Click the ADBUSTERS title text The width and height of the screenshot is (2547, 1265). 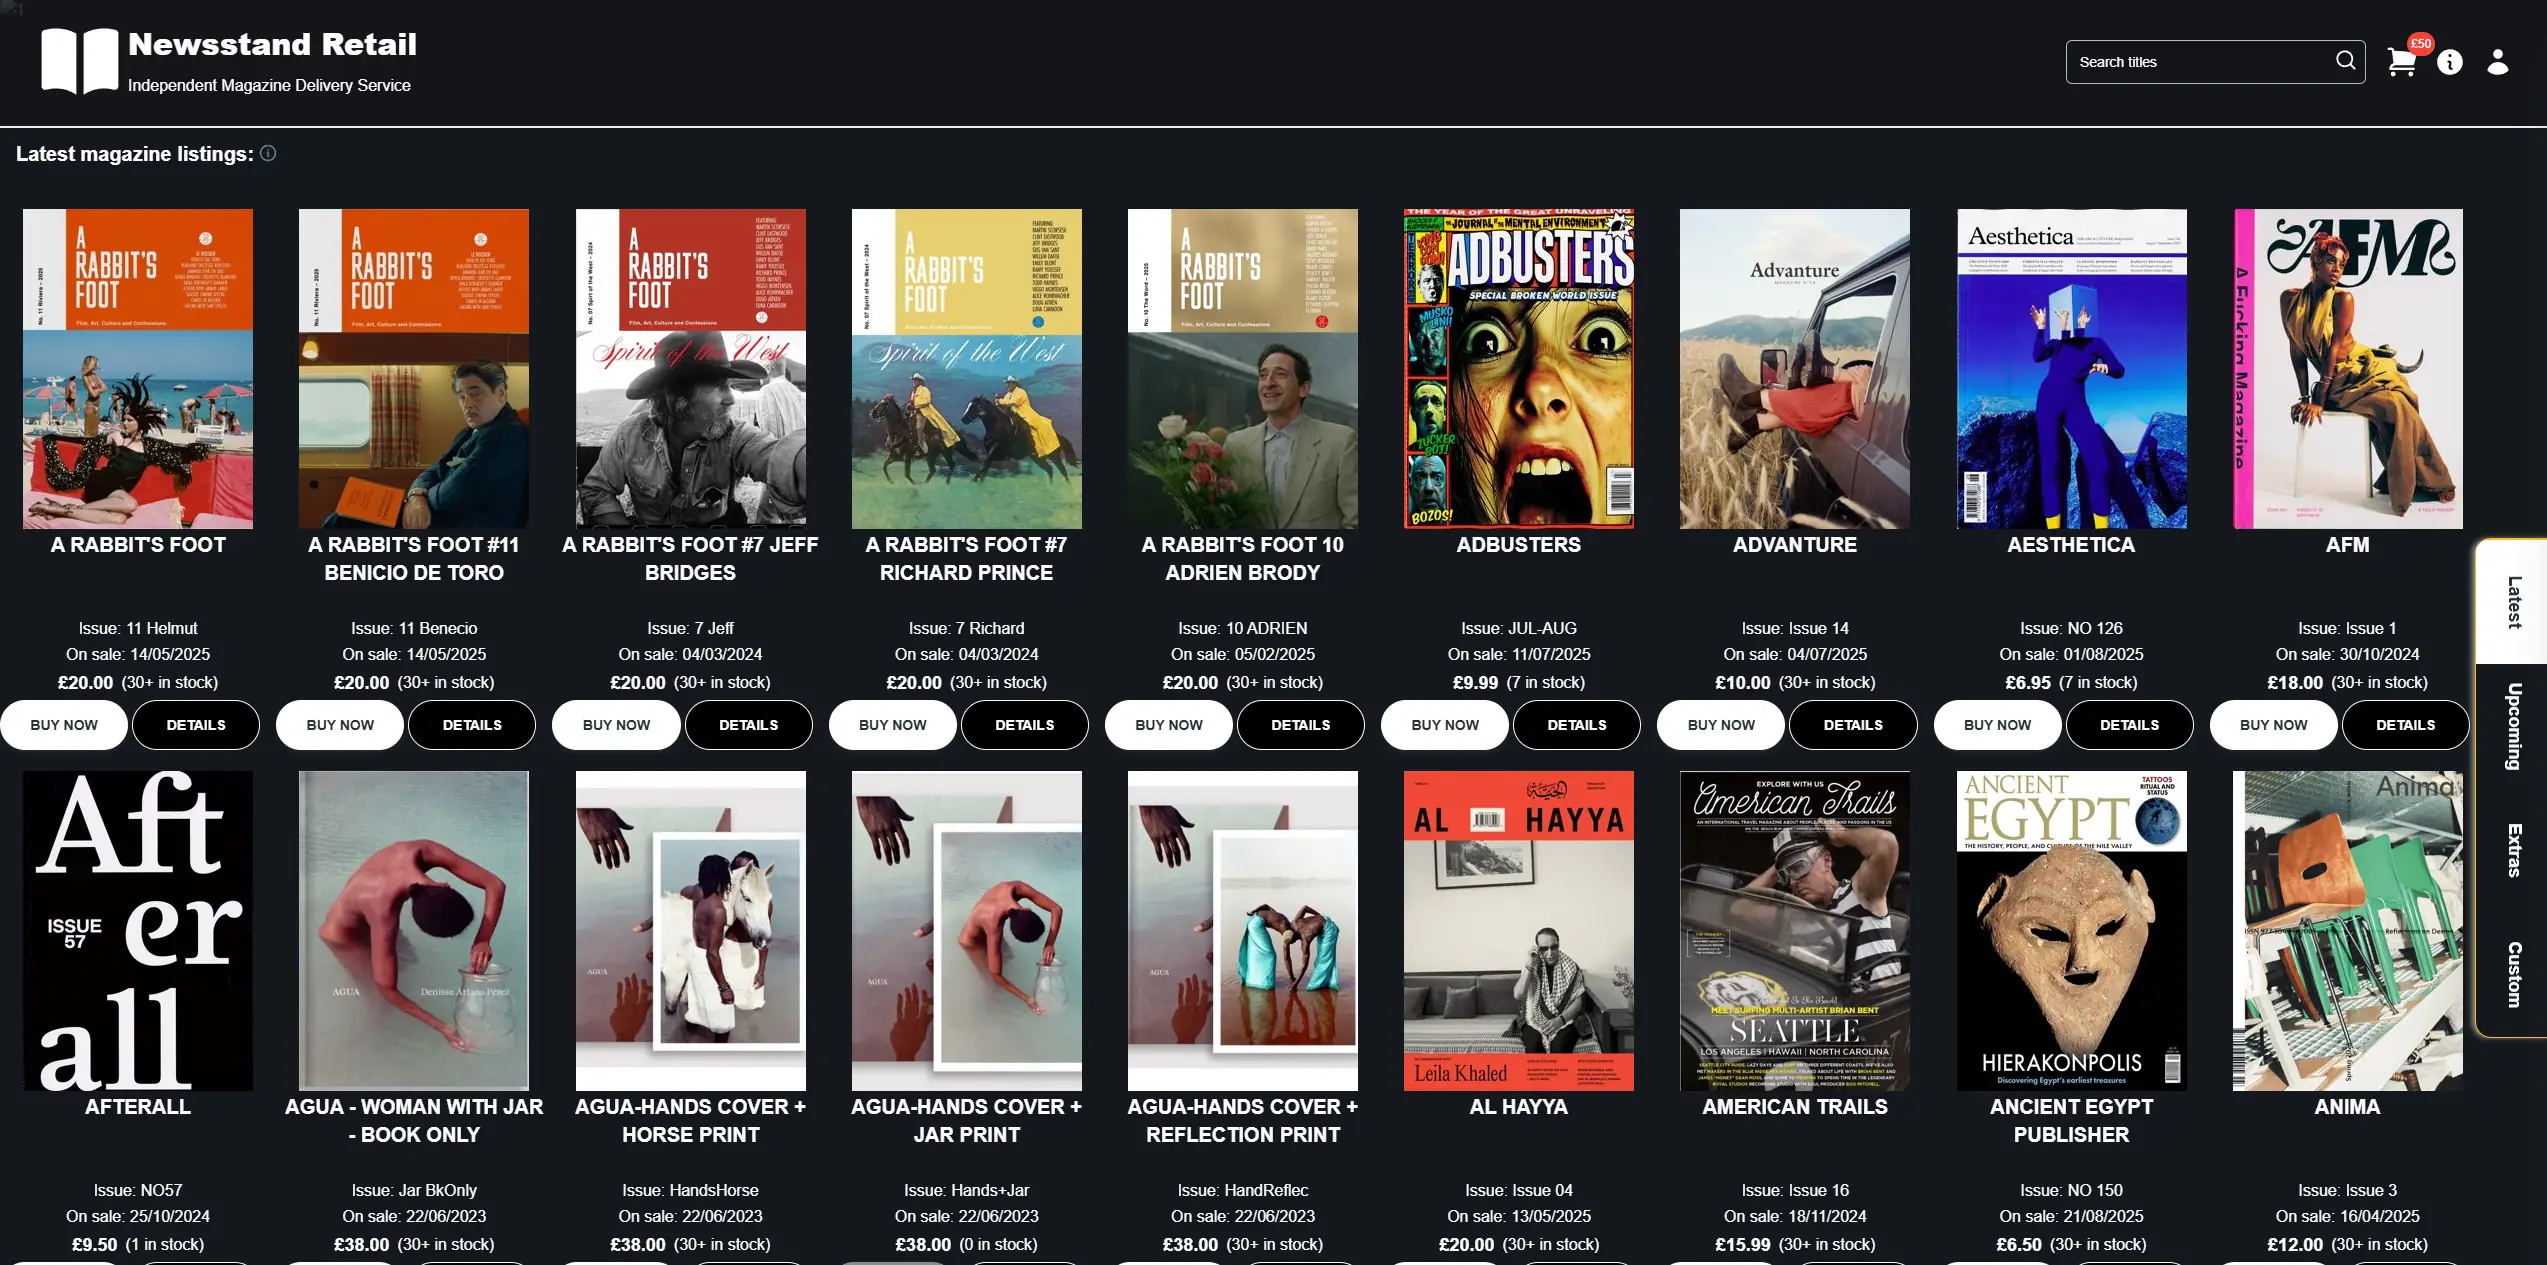point(1518,545)
